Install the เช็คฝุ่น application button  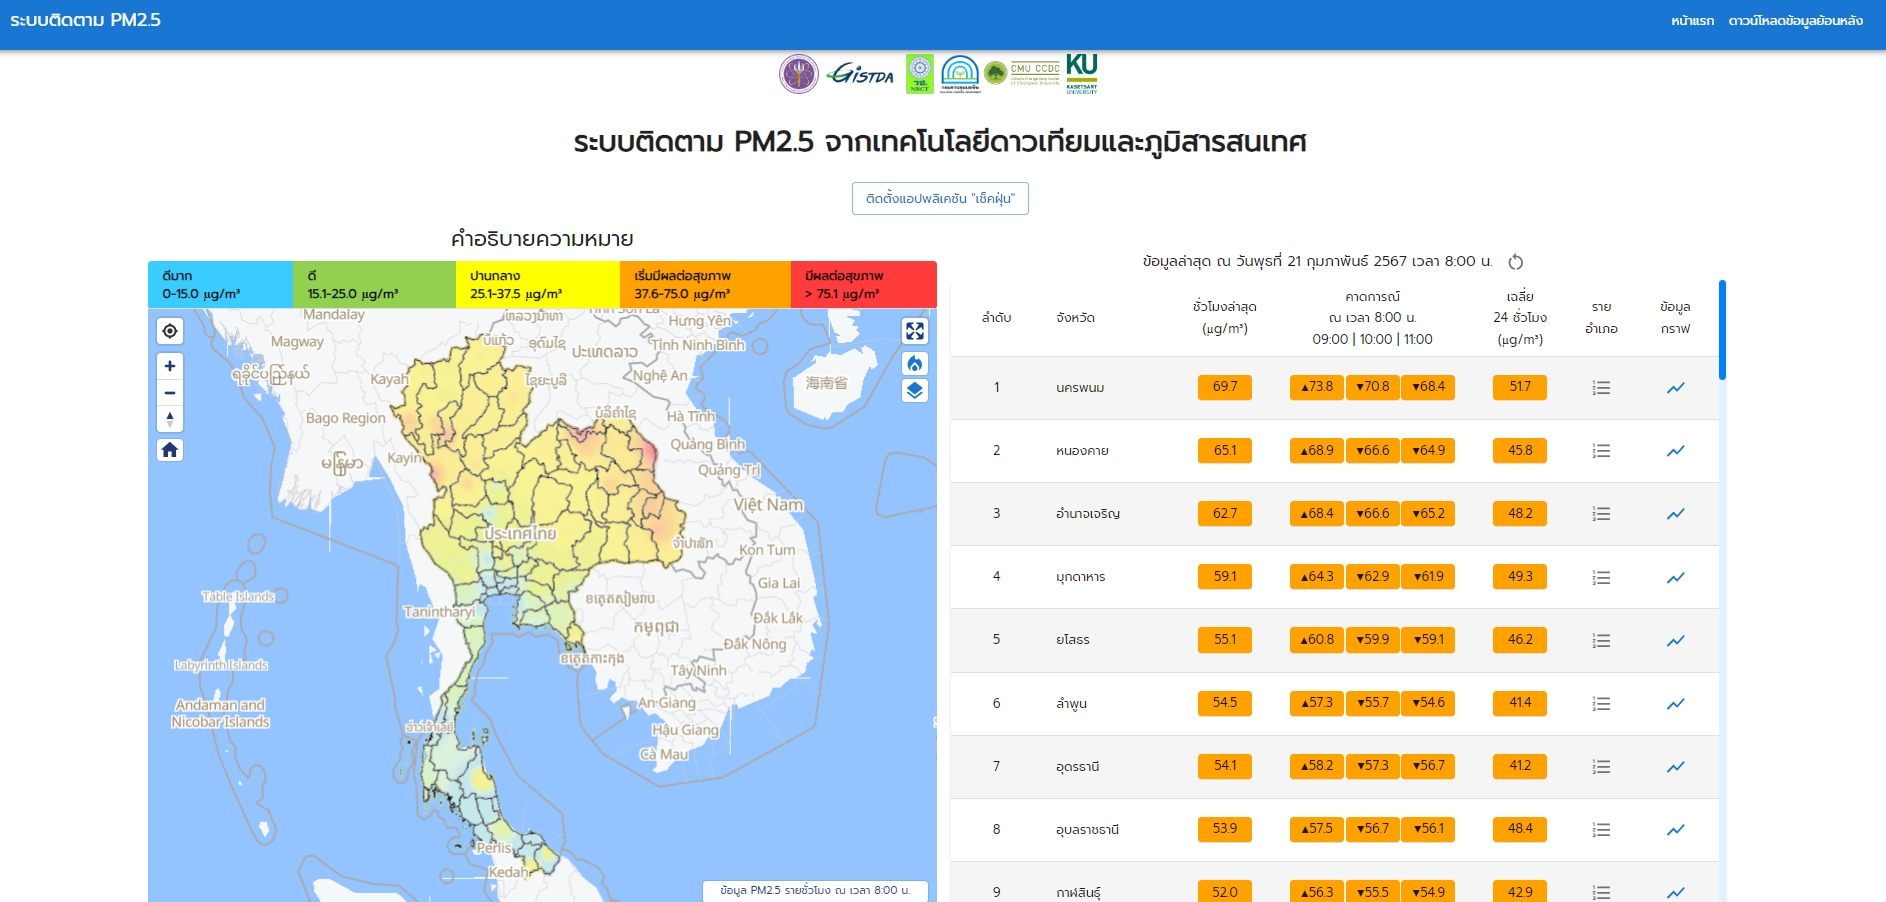(x=940, y=198)
